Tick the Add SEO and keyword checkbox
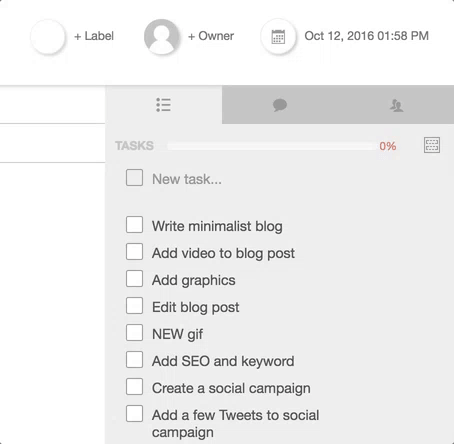Screen dimensions: 454x444 (134, 359)
